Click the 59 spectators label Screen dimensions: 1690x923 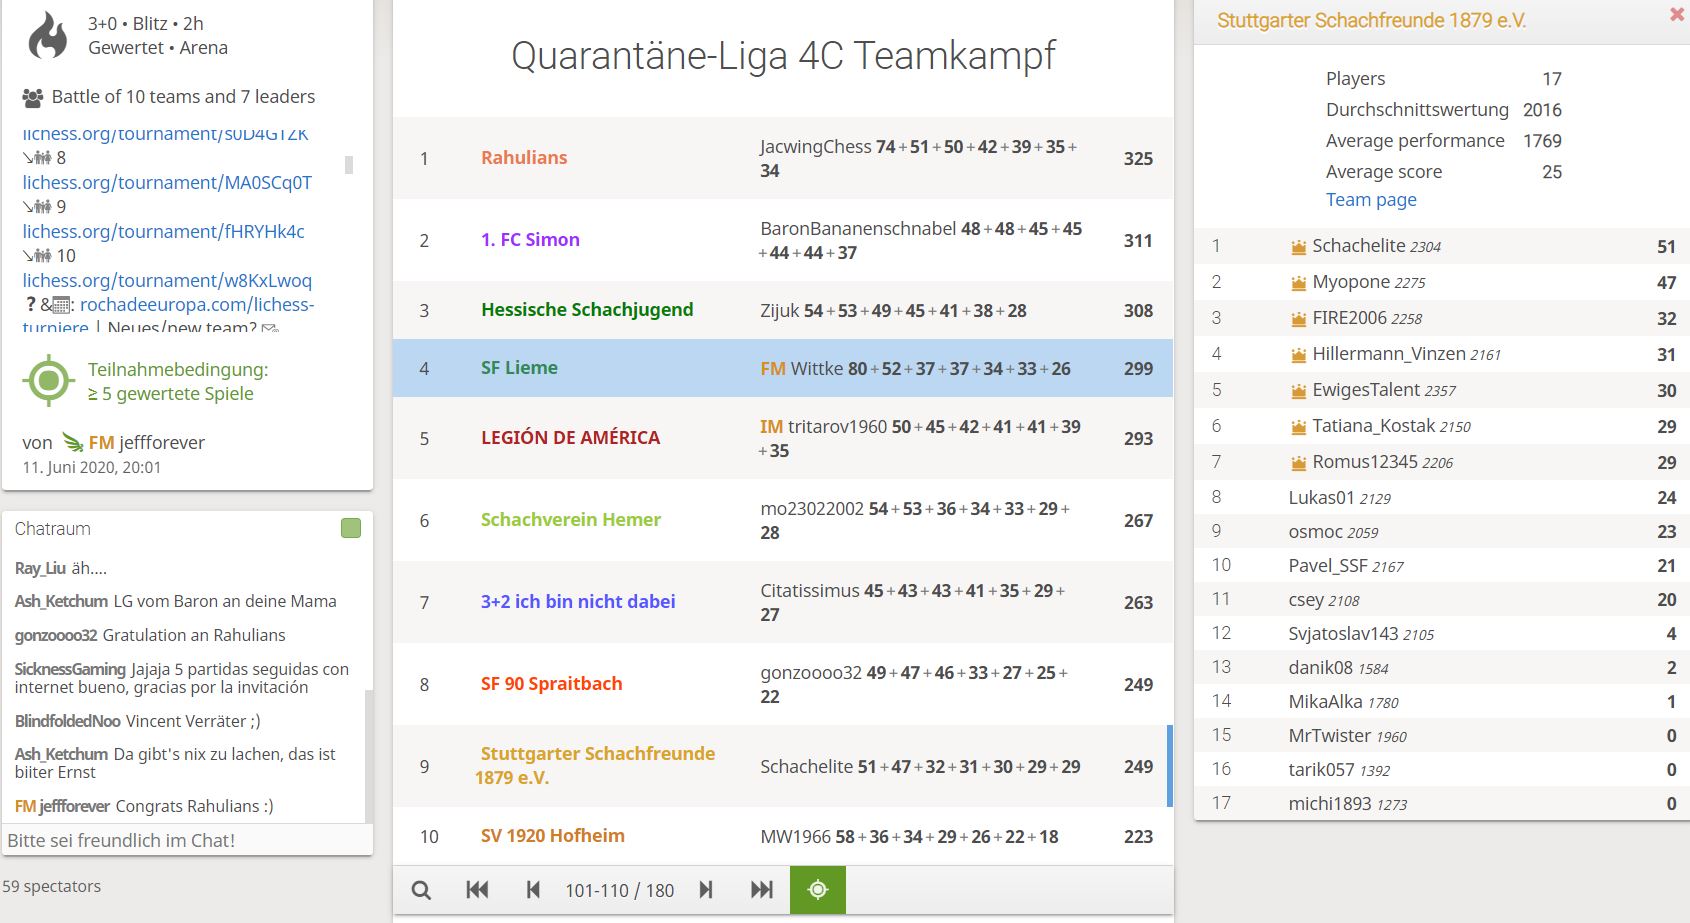51,886
